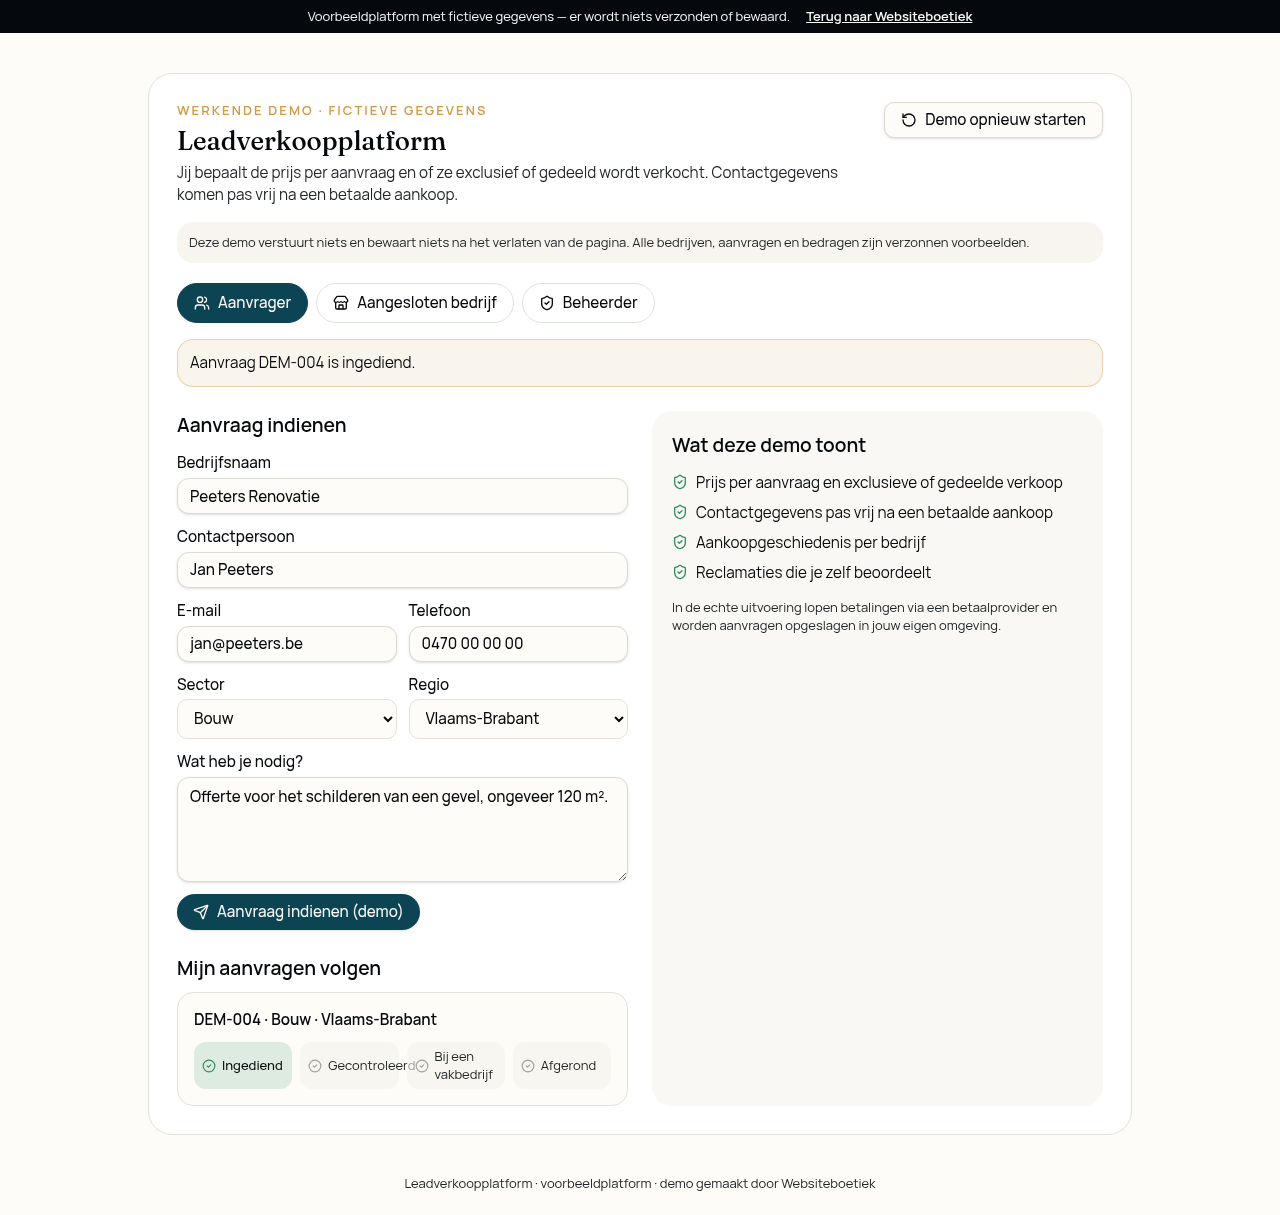Click the Mijn aanvragen volgen heading

[279, 969]
